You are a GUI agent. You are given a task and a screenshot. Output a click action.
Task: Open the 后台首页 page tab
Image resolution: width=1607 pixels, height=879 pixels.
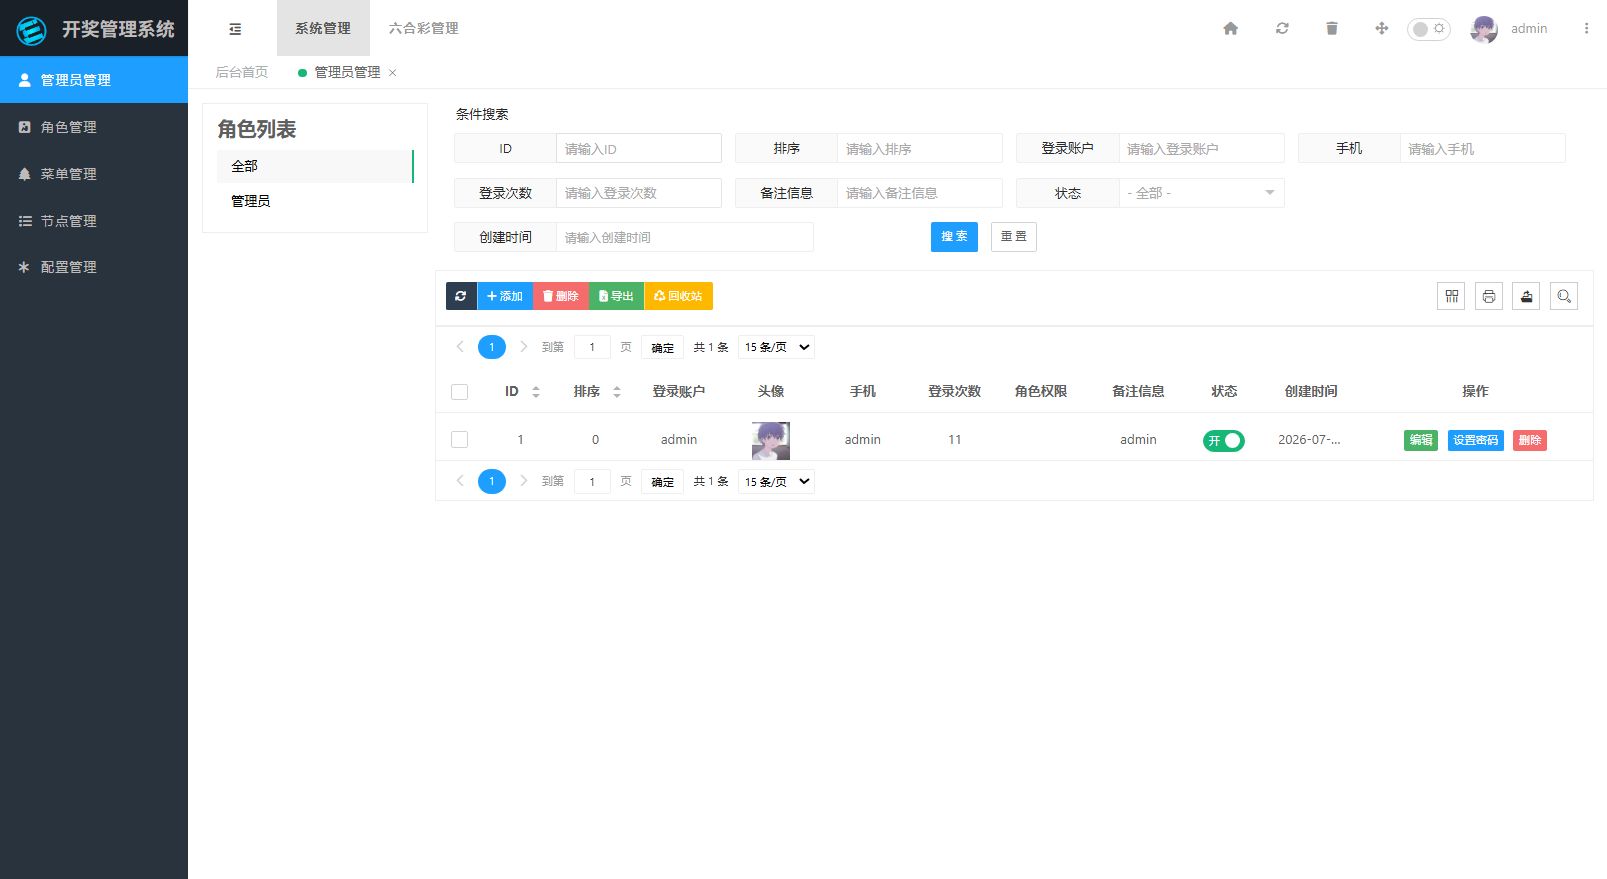242,72
